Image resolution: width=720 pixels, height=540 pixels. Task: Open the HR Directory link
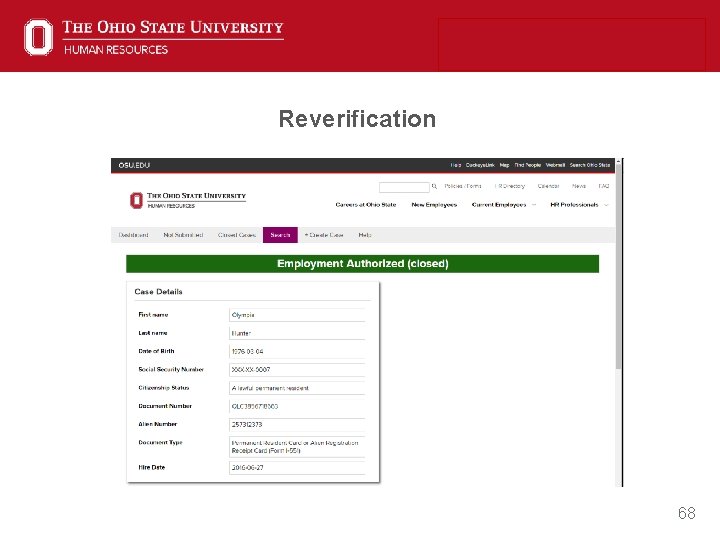tap(510, 186)
